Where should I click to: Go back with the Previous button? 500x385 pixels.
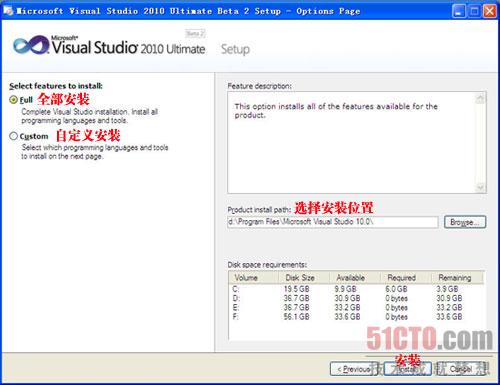pyautogui.click(x=354, y=369)
